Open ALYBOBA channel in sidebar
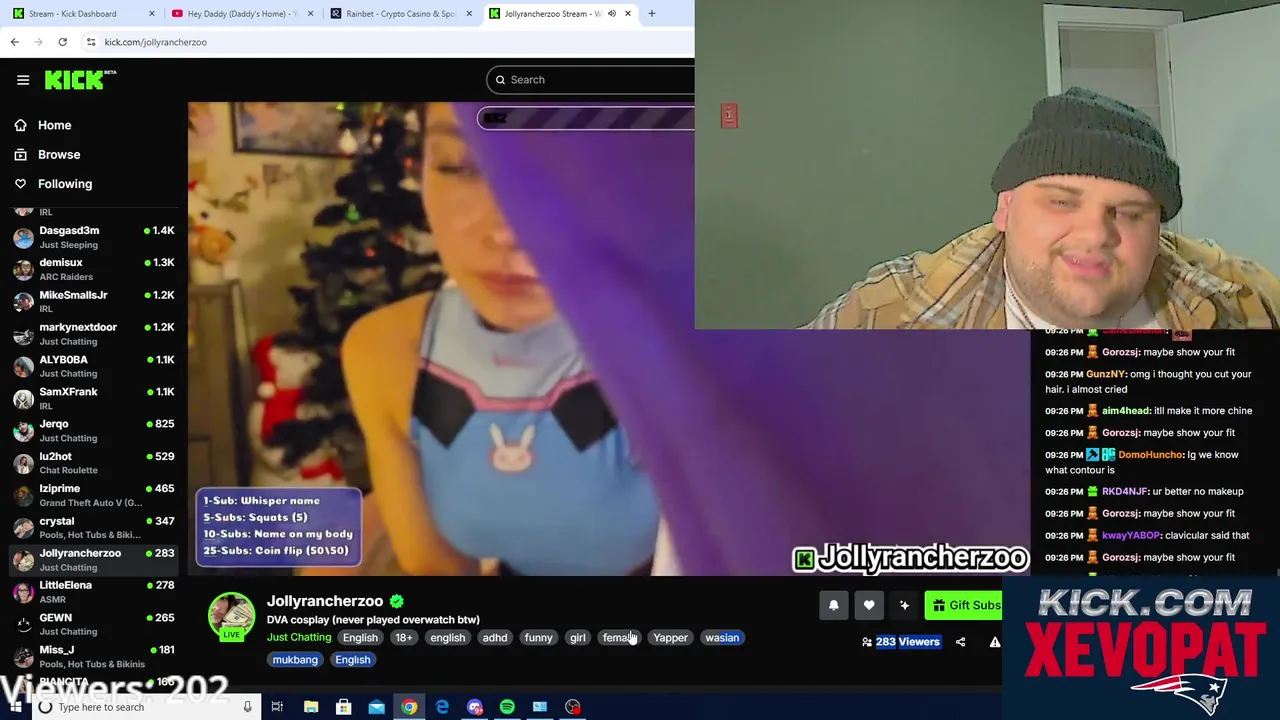This screenshot has height=720, width=1280. point(94,366)
